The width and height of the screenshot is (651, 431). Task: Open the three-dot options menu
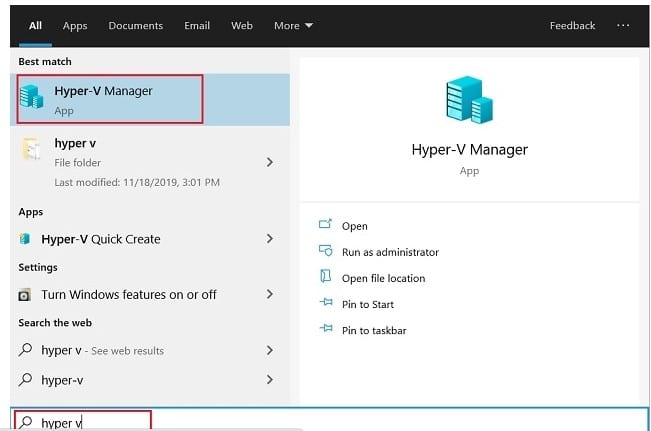[623, 26]
